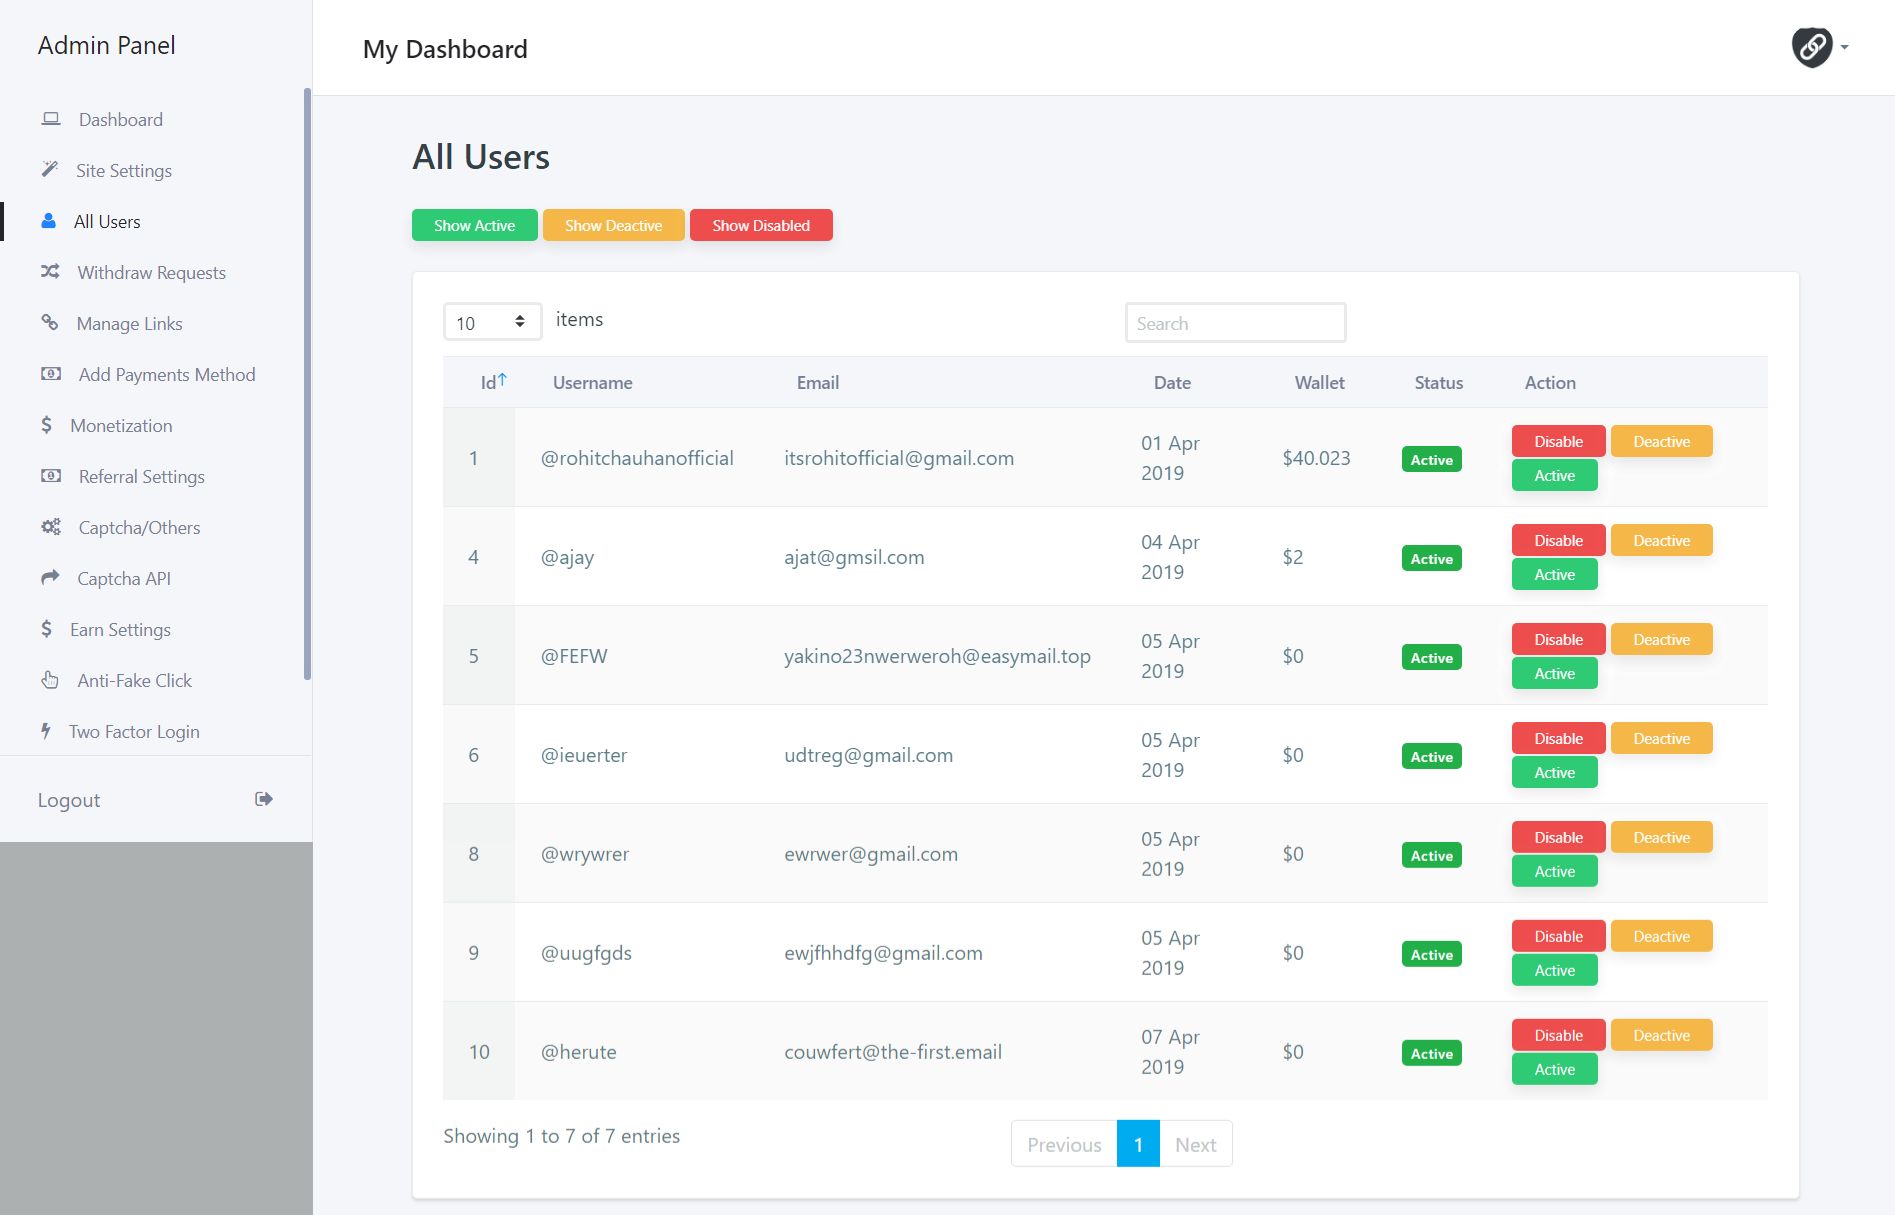Click the Show Disabled filter button
The height and width of the screenshot is (1215, 1895).
[761, 225]
